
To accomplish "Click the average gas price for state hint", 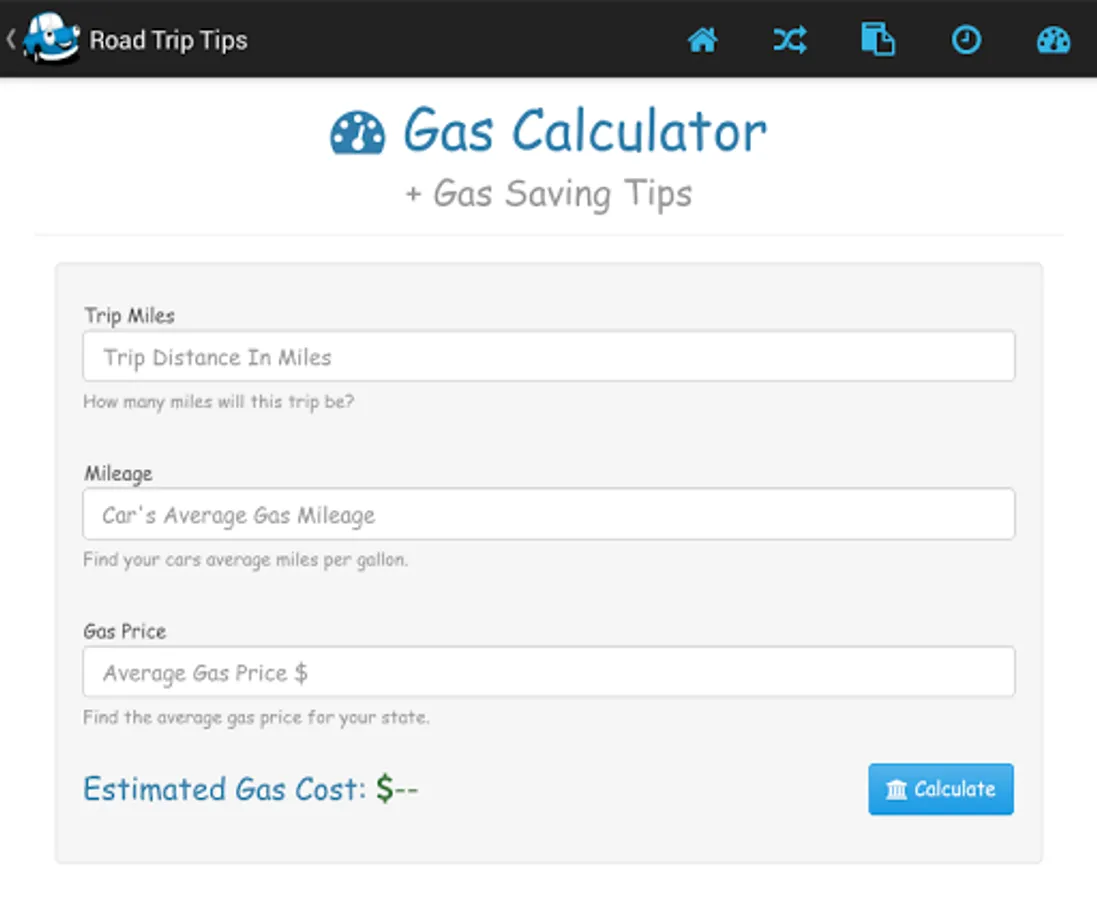I will click(x=256, y=718).
